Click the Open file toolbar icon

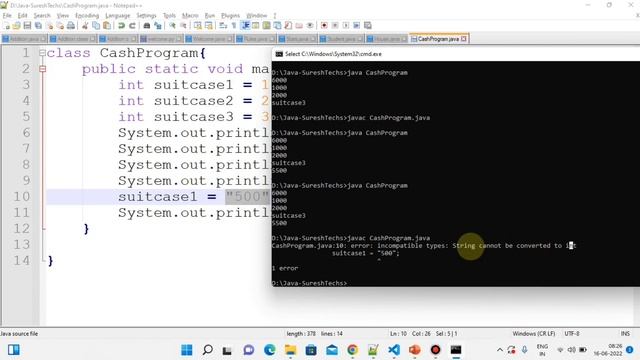coord(17,25)
